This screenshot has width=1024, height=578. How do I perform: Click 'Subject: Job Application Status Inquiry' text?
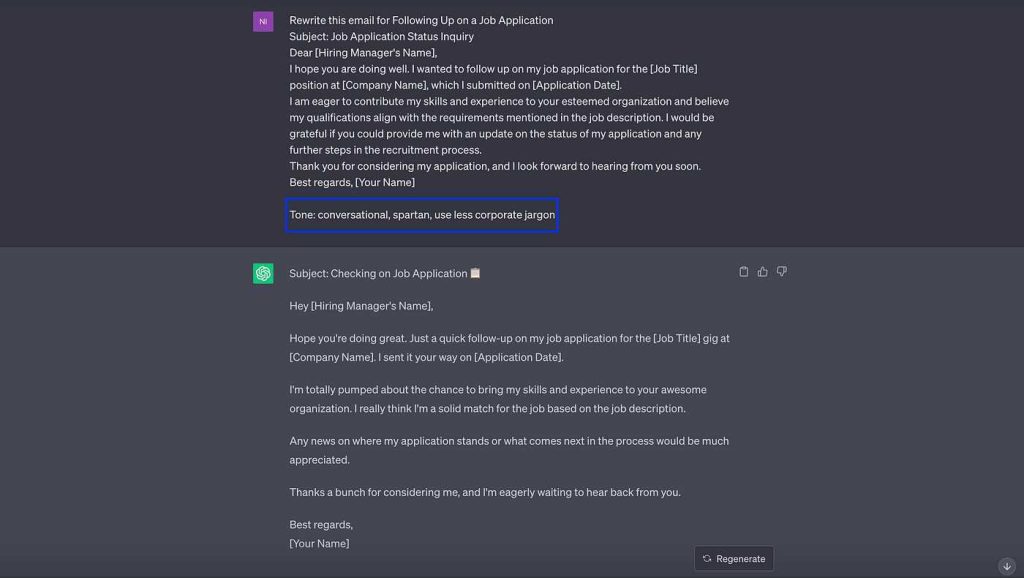(381, 37)
